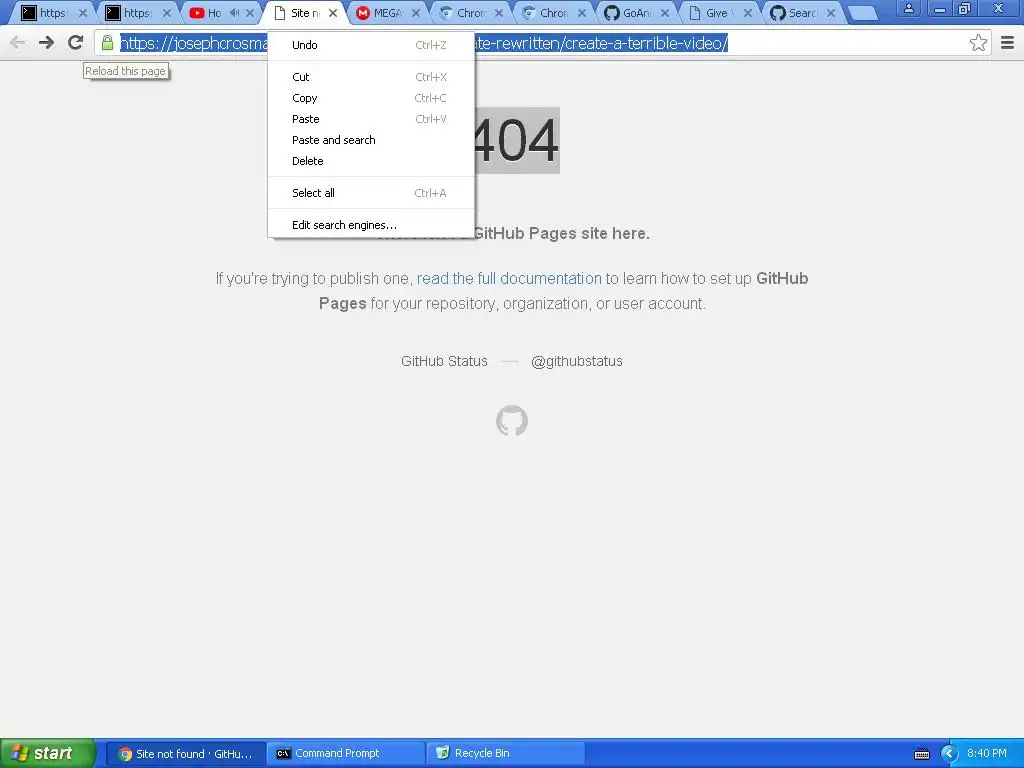The width and height of the screenshot is (1024, 768).
Task: Close the Search GitHub tab
Action: click(831, 13)
